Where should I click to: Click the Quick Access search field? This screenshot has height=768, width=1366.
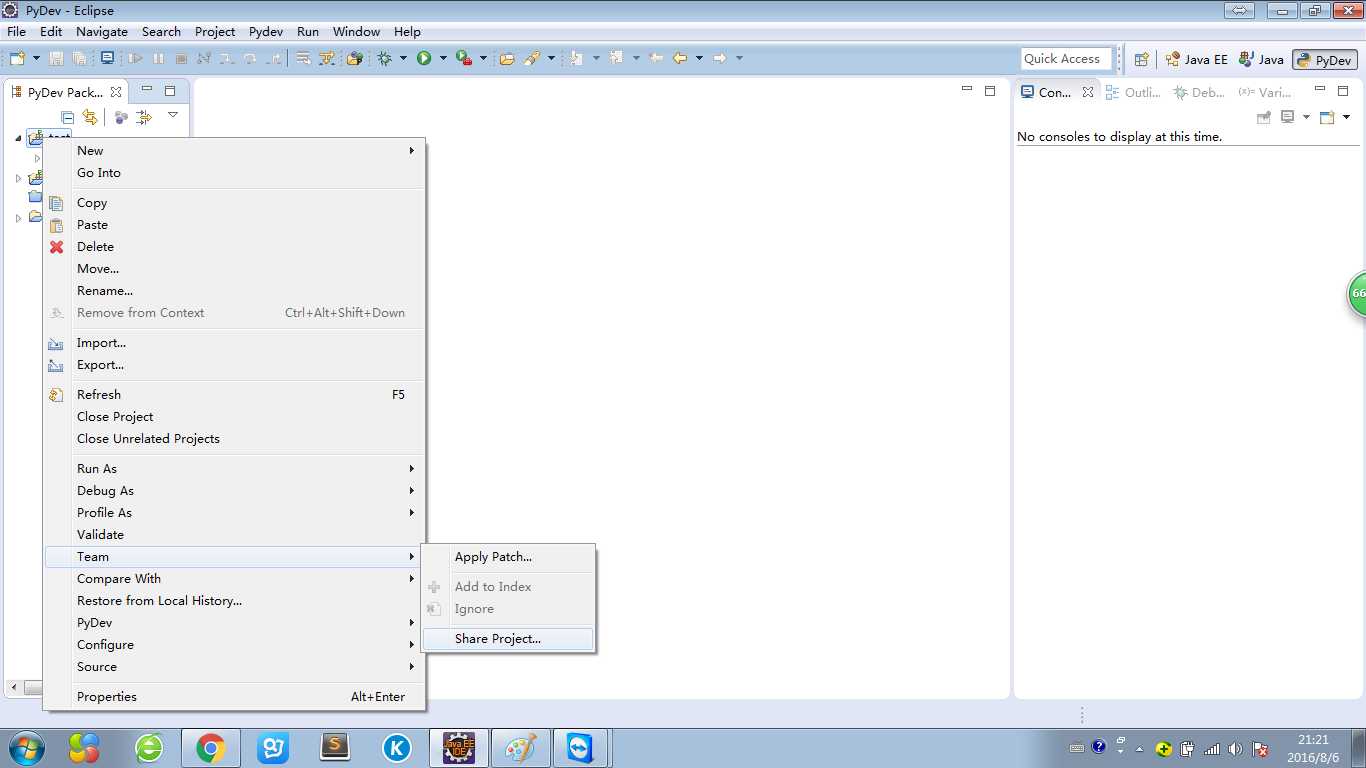pos(1067,59)
